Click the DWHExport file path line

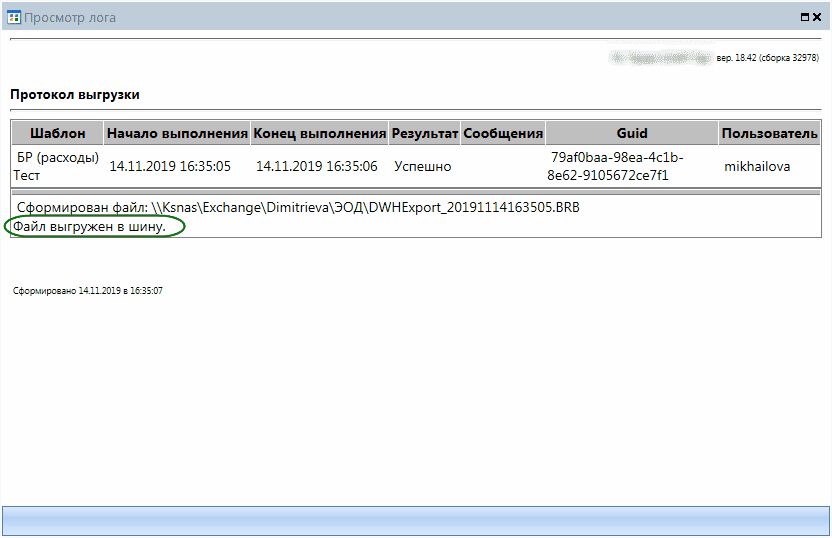[298, 208]
